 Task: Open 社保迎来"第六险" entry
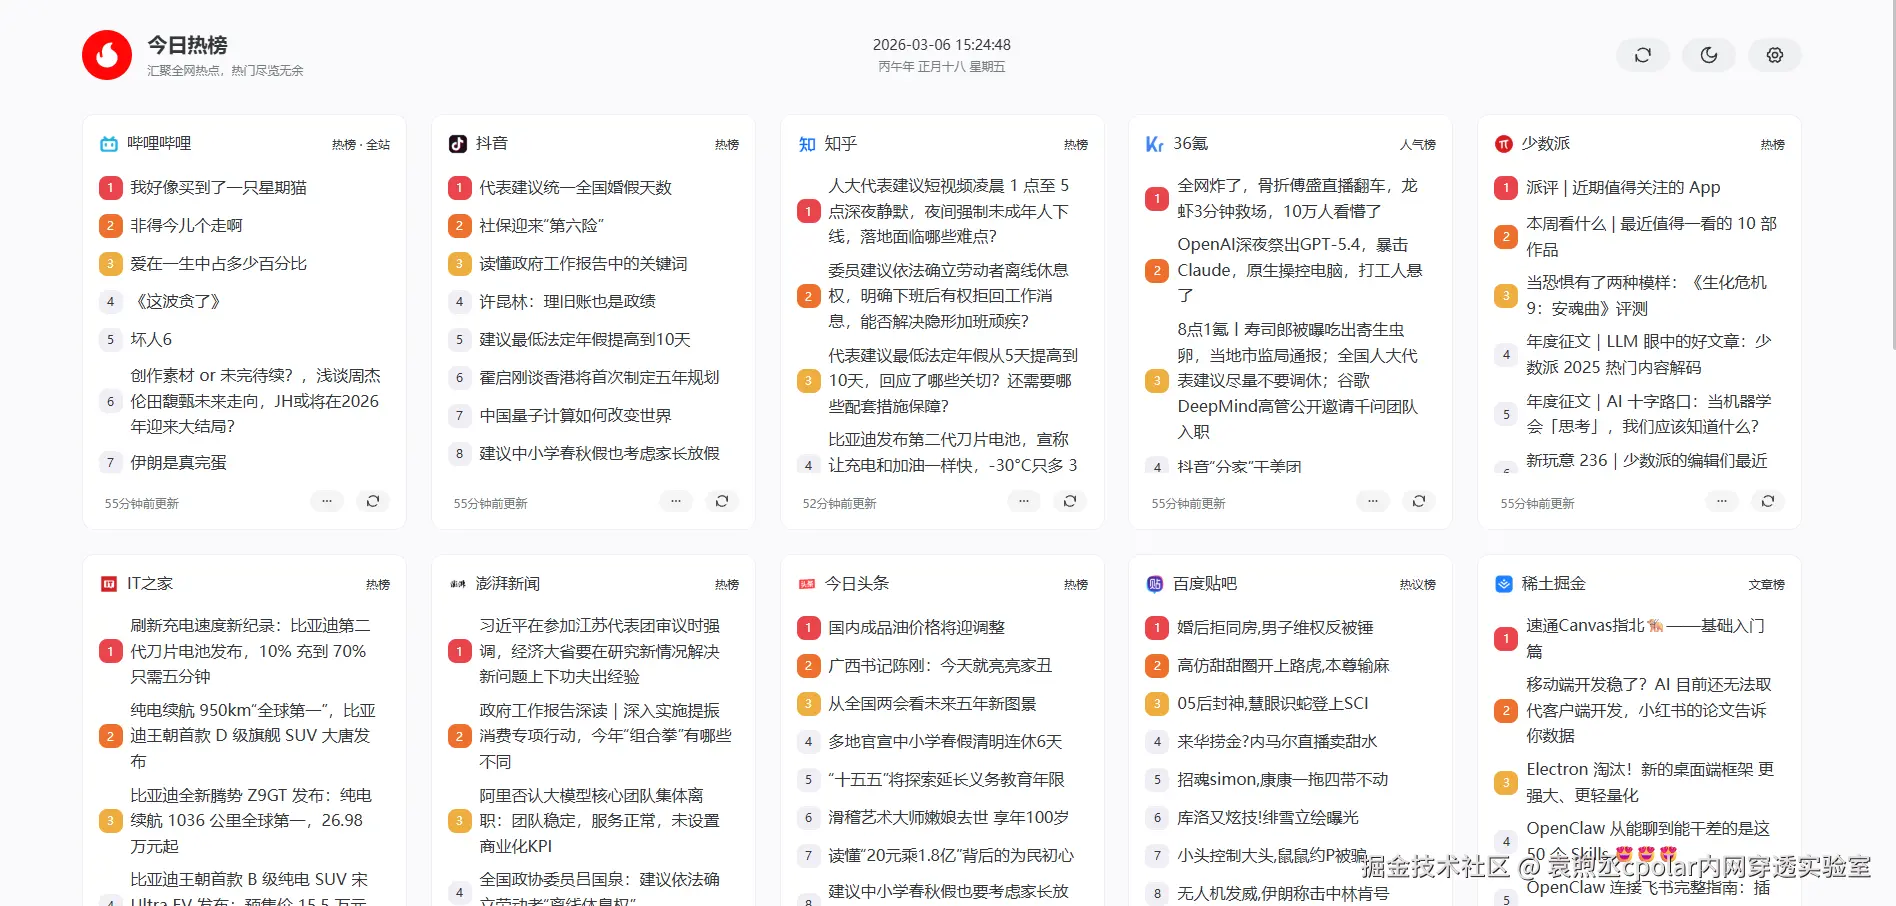541,226
